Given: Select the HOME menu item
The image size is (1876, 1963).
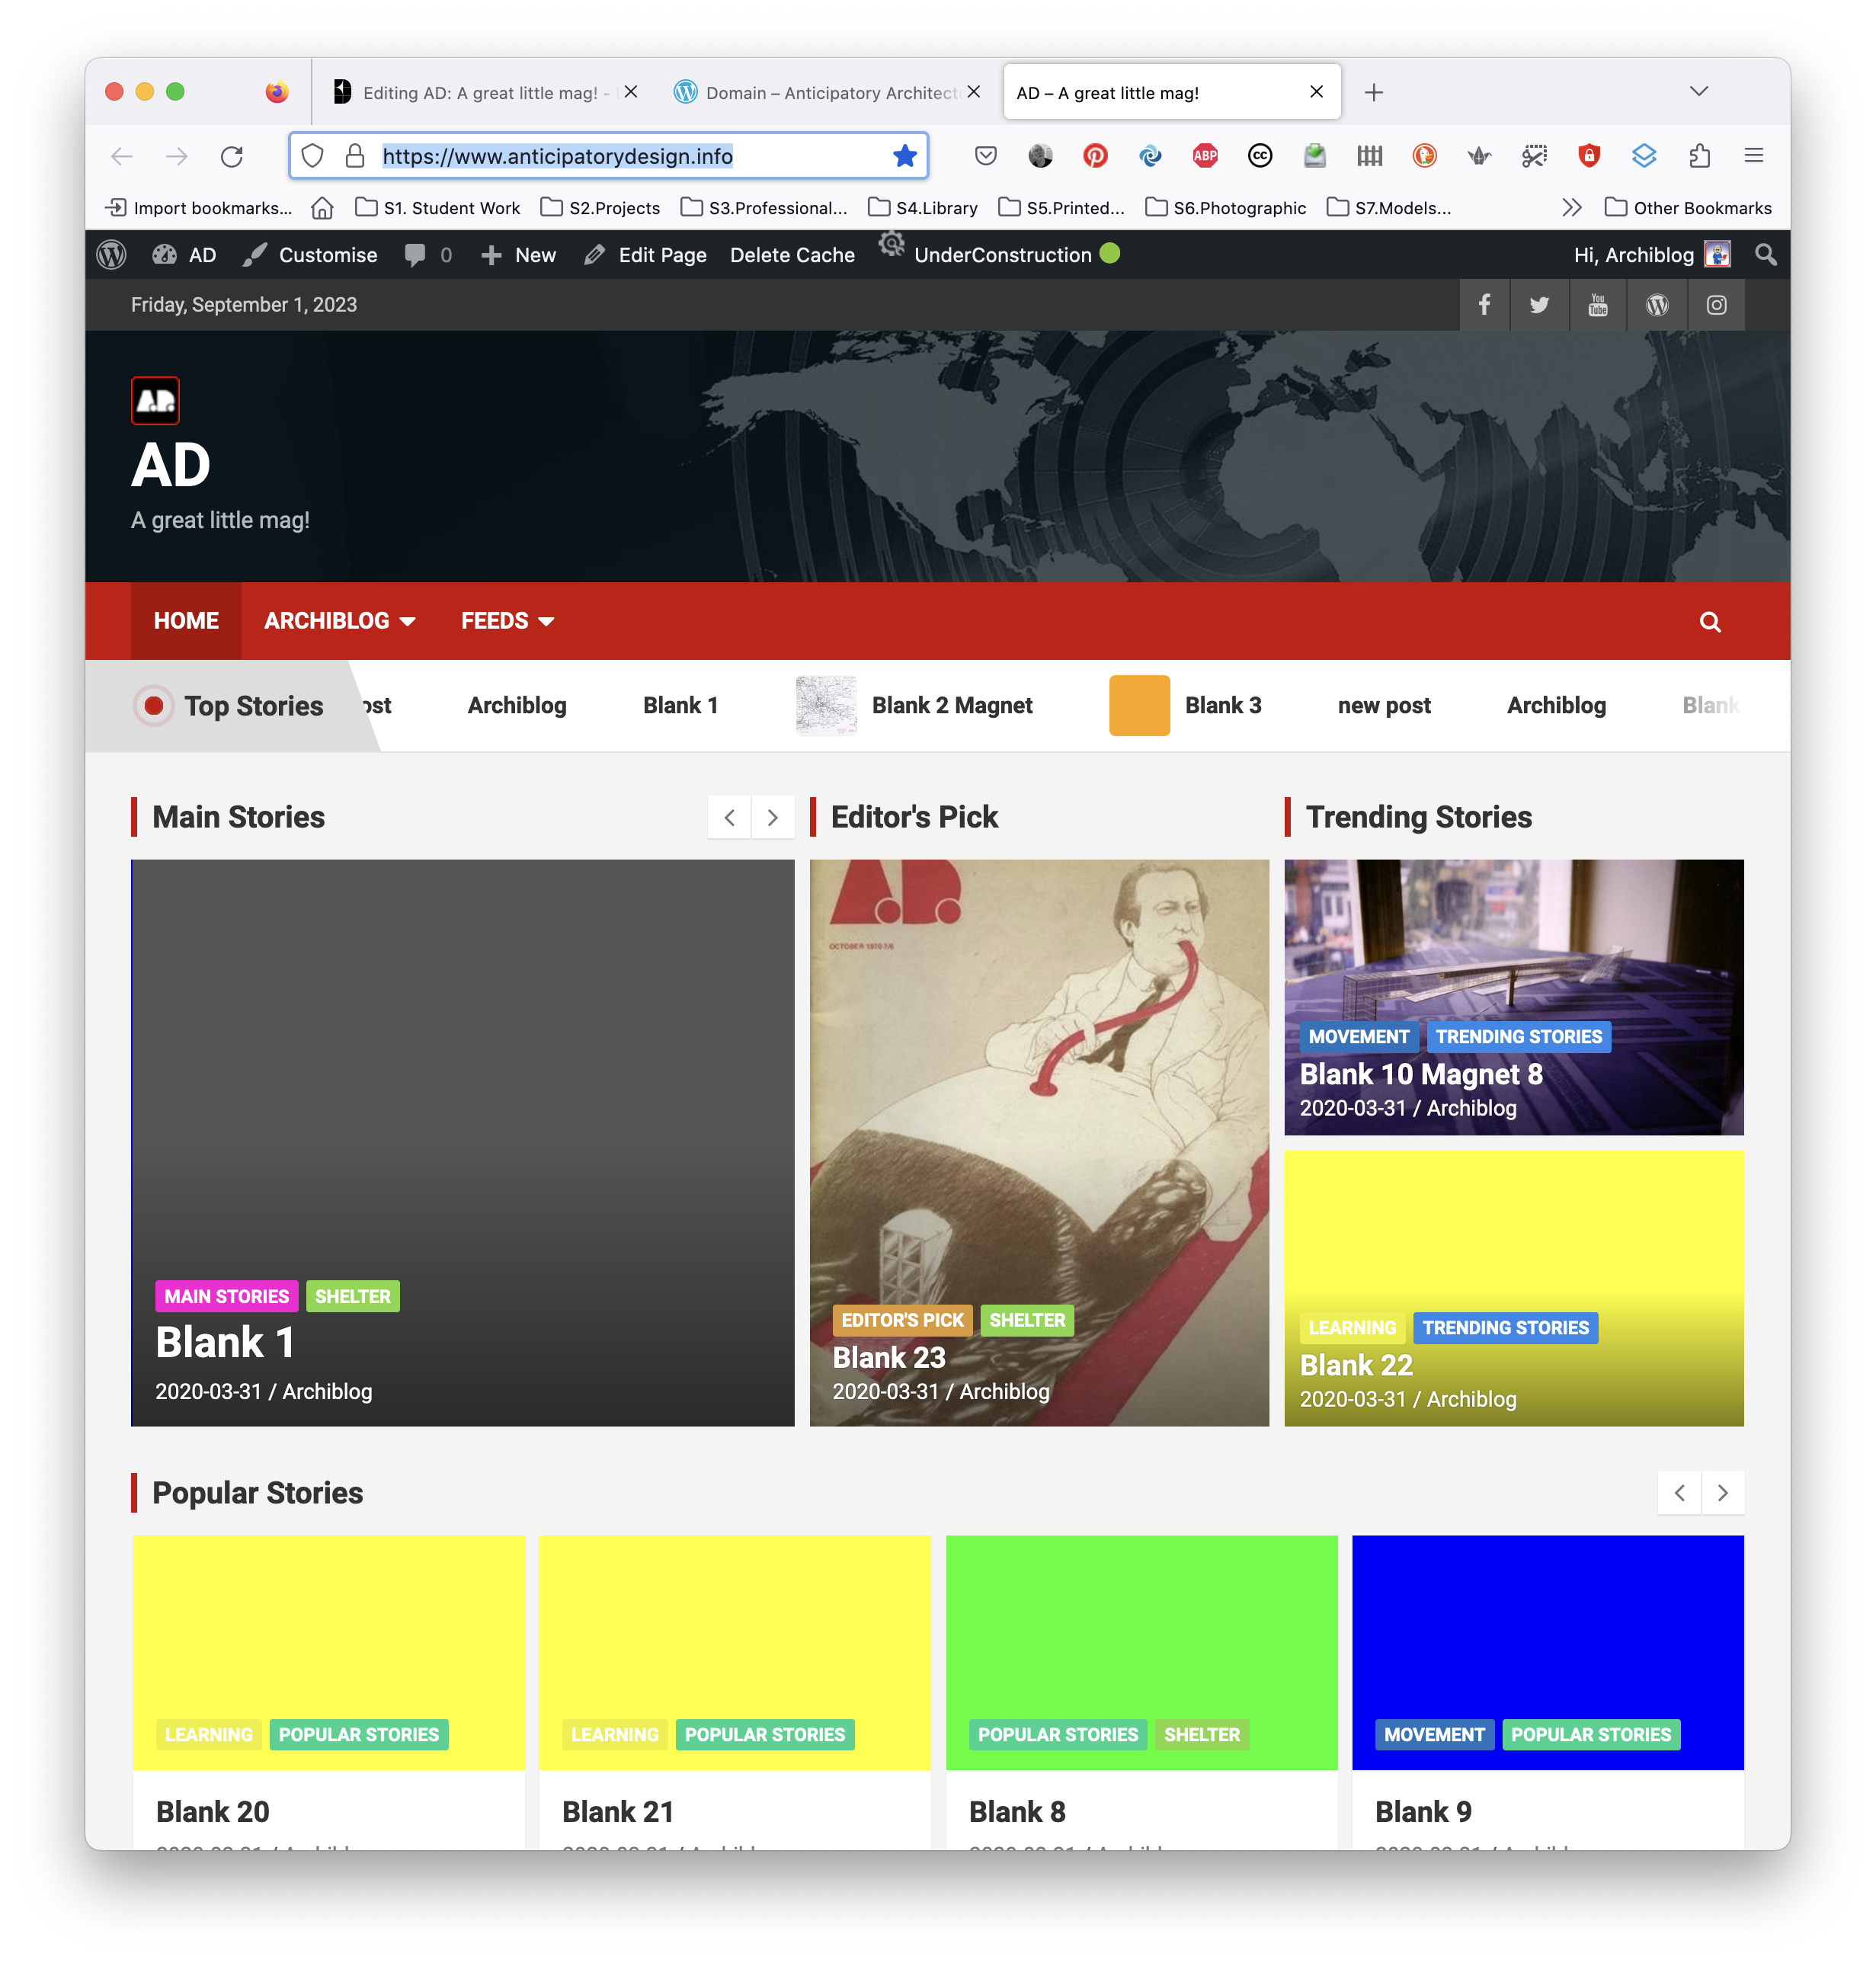Looking at the screenshot, I should tap(186, 621).
